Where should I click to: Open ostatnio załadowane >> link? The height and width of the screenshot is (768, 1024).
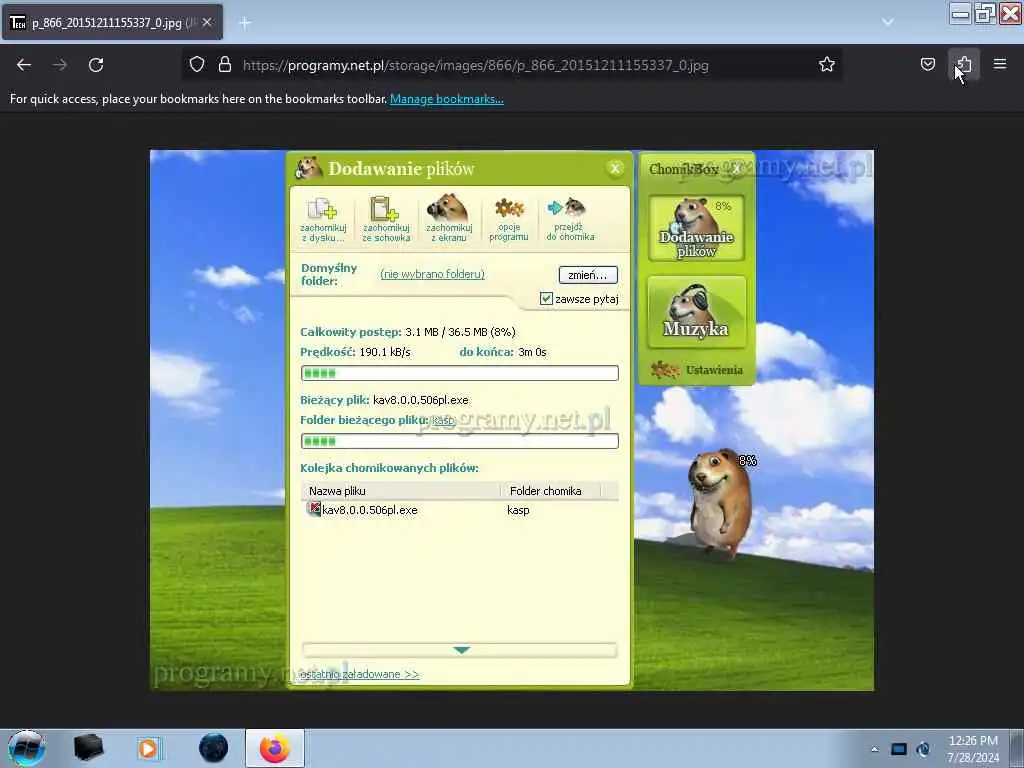(x=360, y=674)
